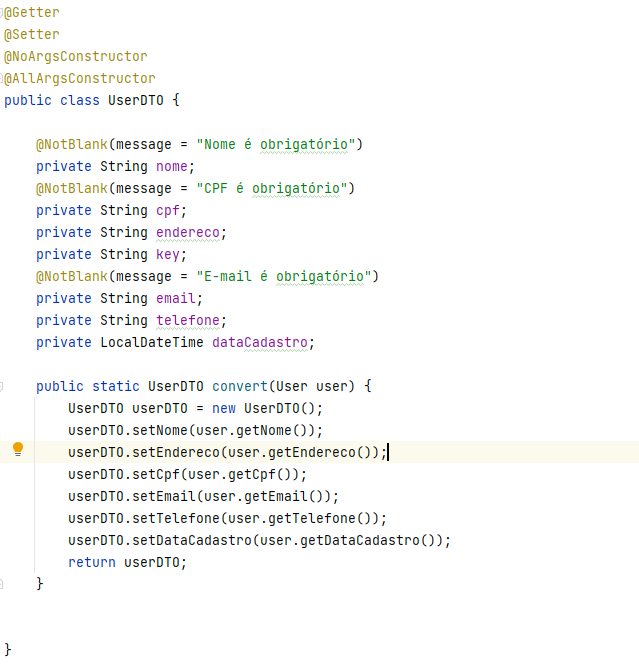The height and width of the screenshot is (667, 639).
Task: Click the endereco field name
Action: pyautogui.click(x=188, y=233)
